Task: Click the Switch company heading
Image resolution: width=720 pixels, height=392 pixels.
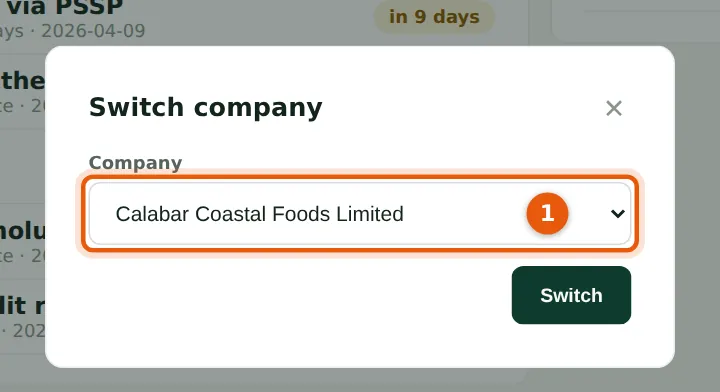Action: click(205, 108)
